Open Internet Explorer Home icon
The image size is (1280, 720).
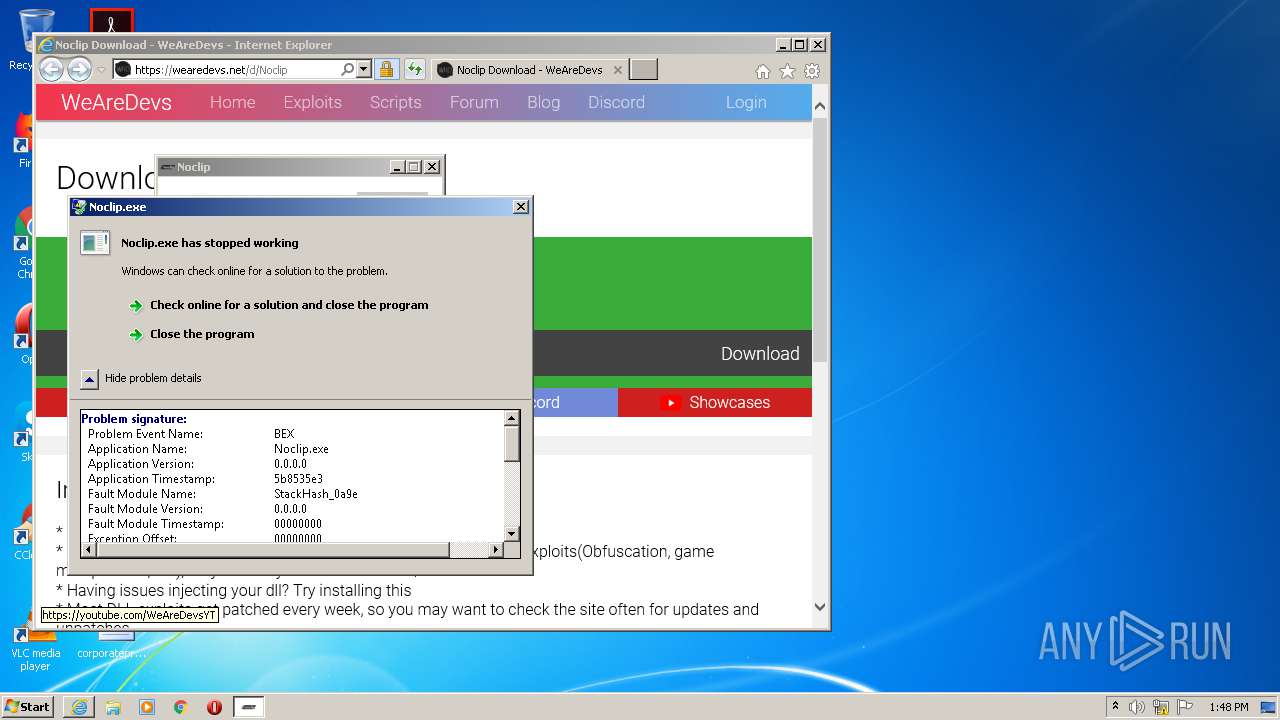(763, 71)
